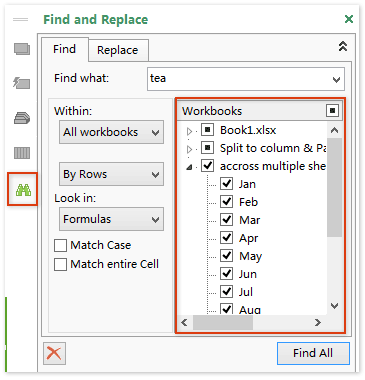
Task: Uncheck the Jun sheet checkbox
Action: [227, 273]
